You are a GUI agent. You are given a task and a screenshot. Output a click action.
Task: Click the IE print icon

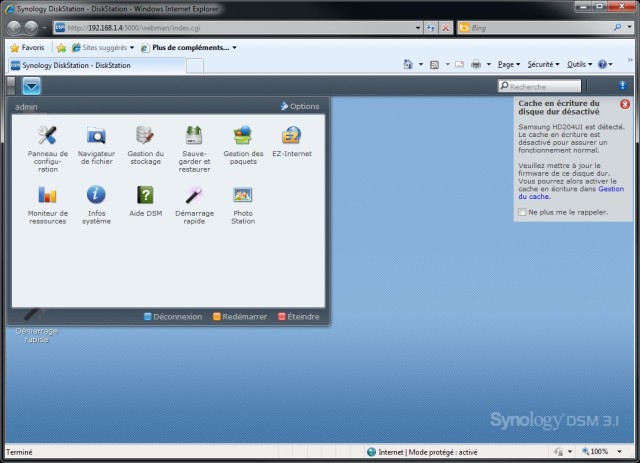click(x=476, y=64)
